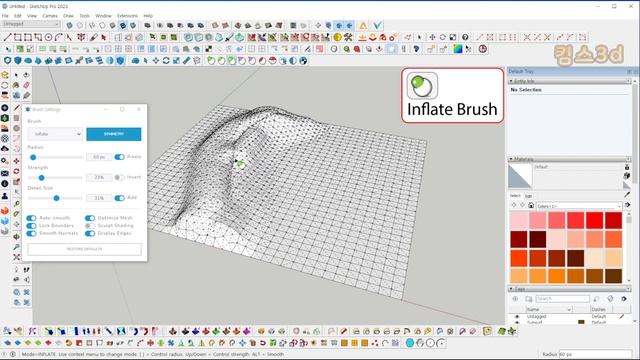Click the blue Symmetry button
The height and width of the screenshot is (360, 640).
(114, 134)
